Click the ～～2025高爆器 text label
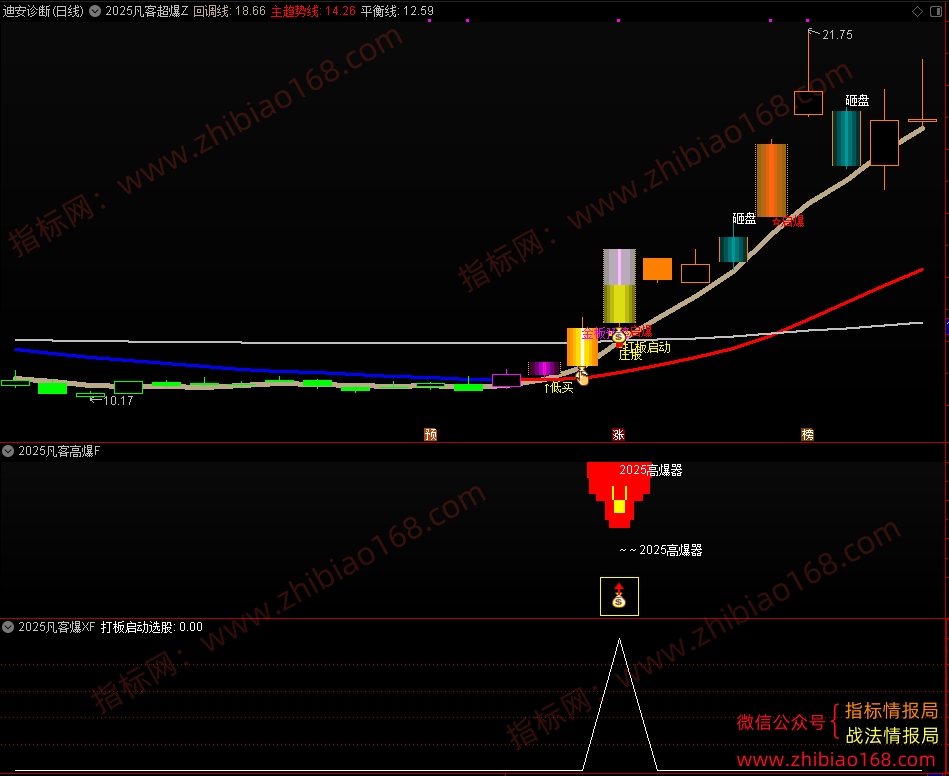This screenshot has width=949, height=776. point(660,550)
